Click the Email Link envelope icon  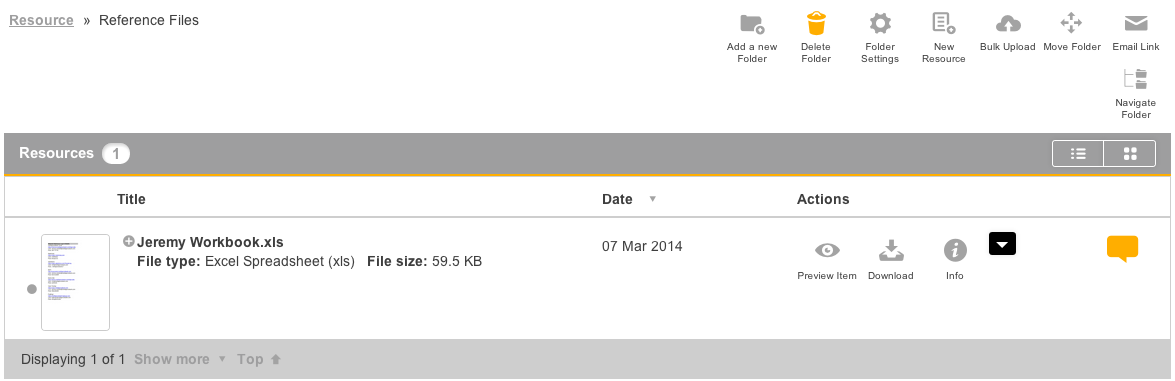coord(1136,23)
